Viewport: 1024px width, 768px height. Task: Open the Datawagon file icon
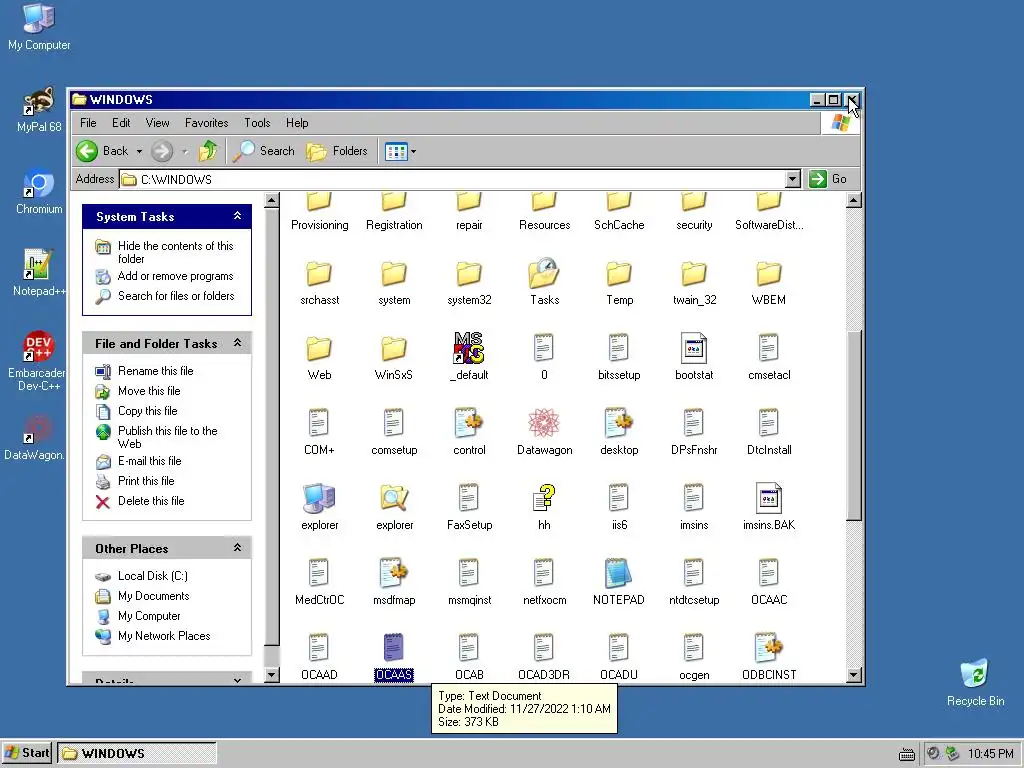tap(544, 423)
